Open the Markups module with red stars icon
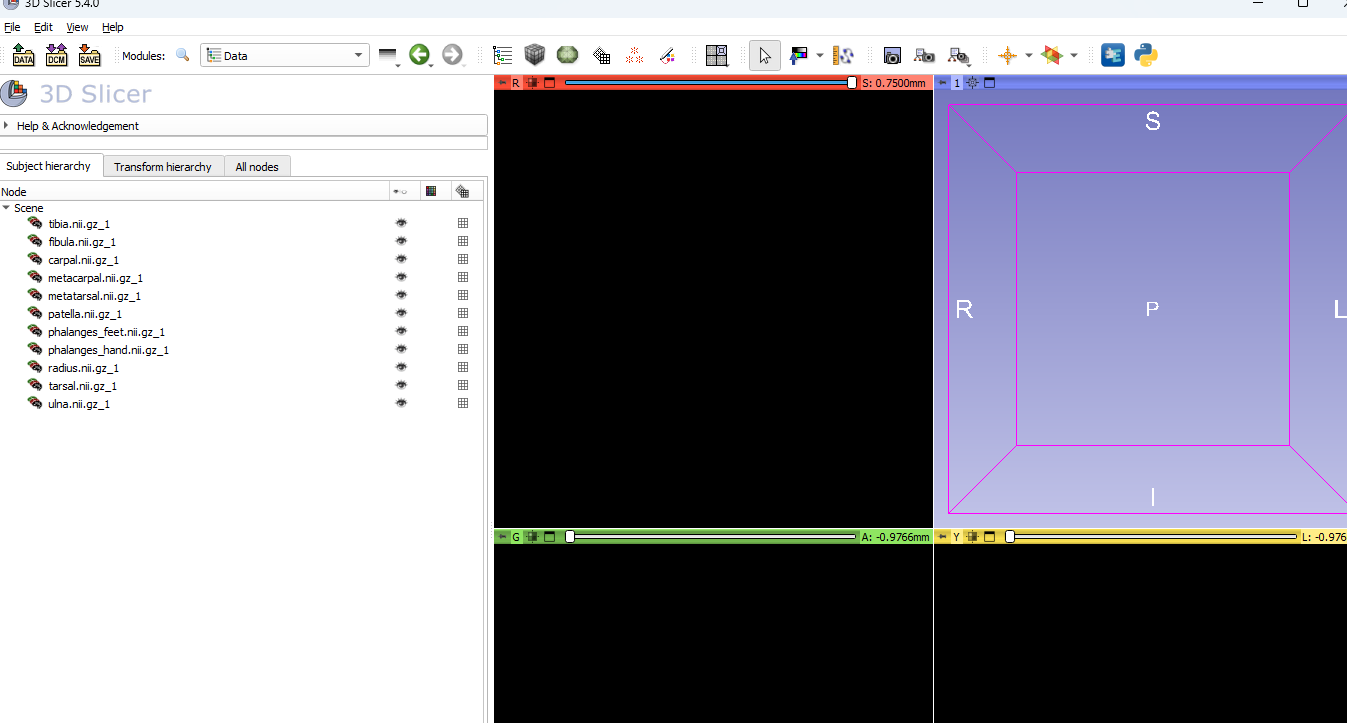1347x723 pixels. click(634, 55)
